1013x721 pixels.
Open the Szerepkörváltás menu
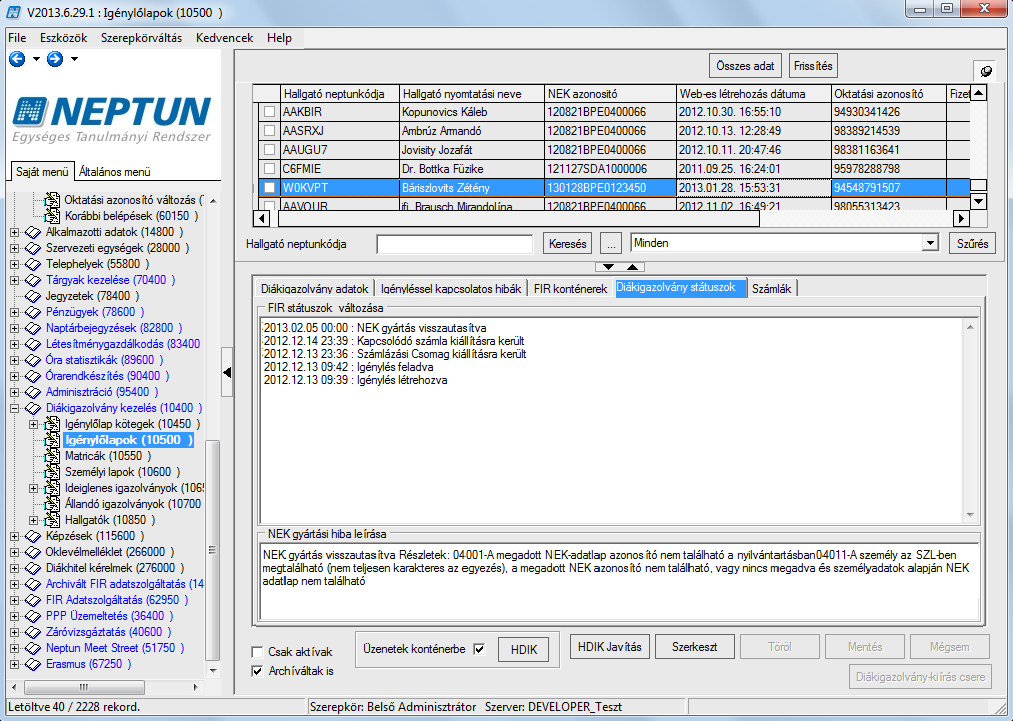141,38
